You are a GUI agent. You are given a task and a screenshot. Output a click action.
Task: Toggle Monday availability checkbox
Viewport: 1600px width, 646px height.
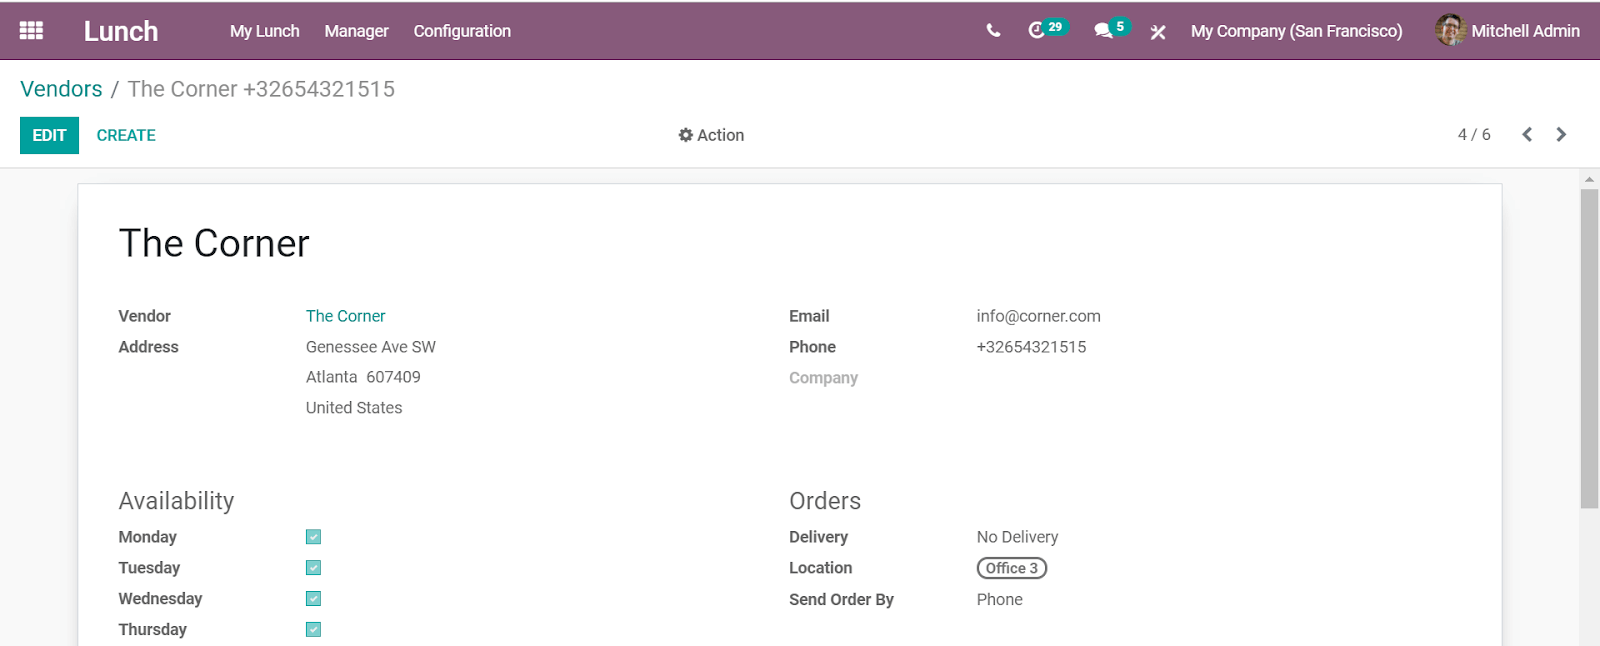[313, 537]
